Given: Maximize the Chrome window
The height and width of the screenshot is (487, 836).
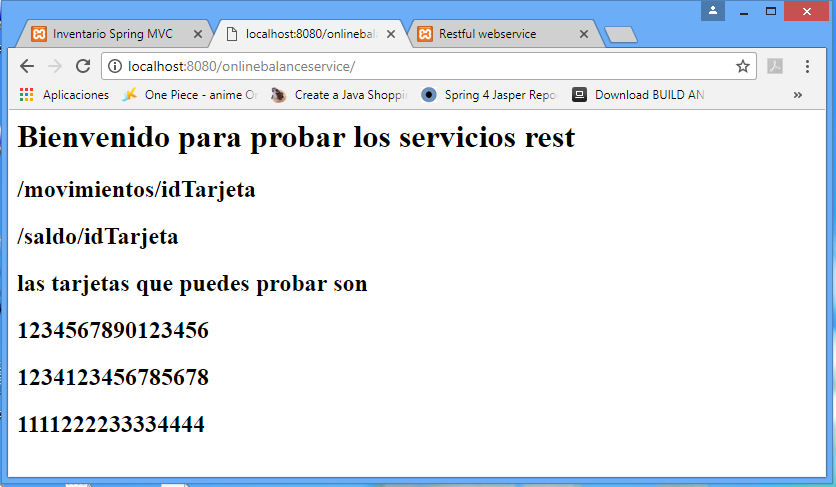Looking at the screenshot, I should (x=770, y=11).
